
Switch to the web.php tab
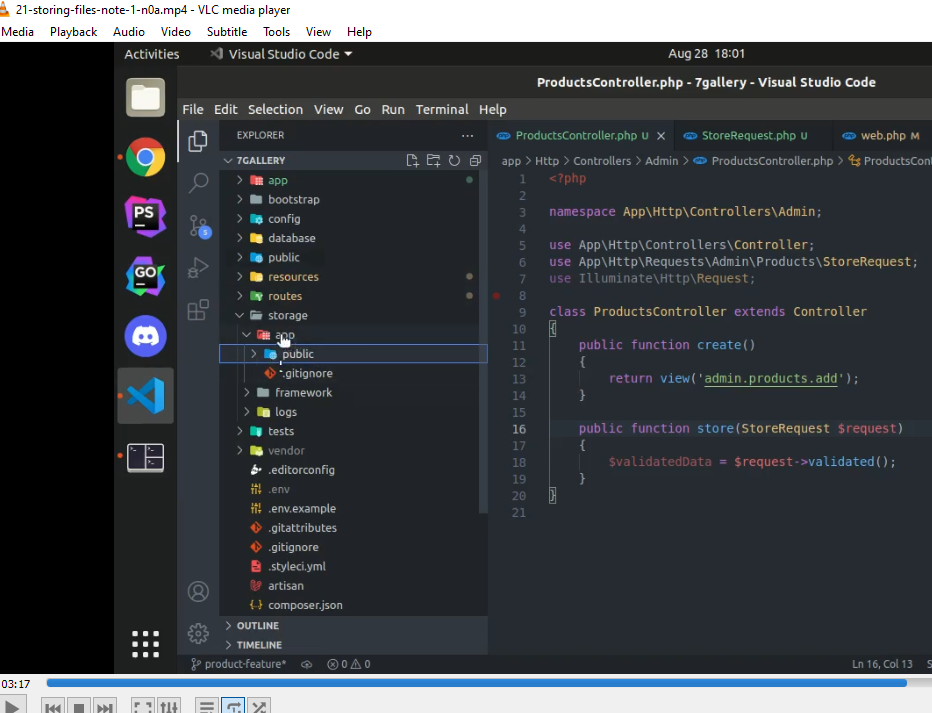click(882, 136)
